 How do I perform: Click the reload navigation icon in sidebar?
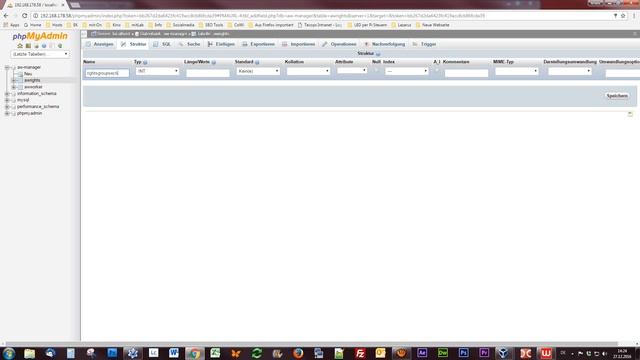60,46
